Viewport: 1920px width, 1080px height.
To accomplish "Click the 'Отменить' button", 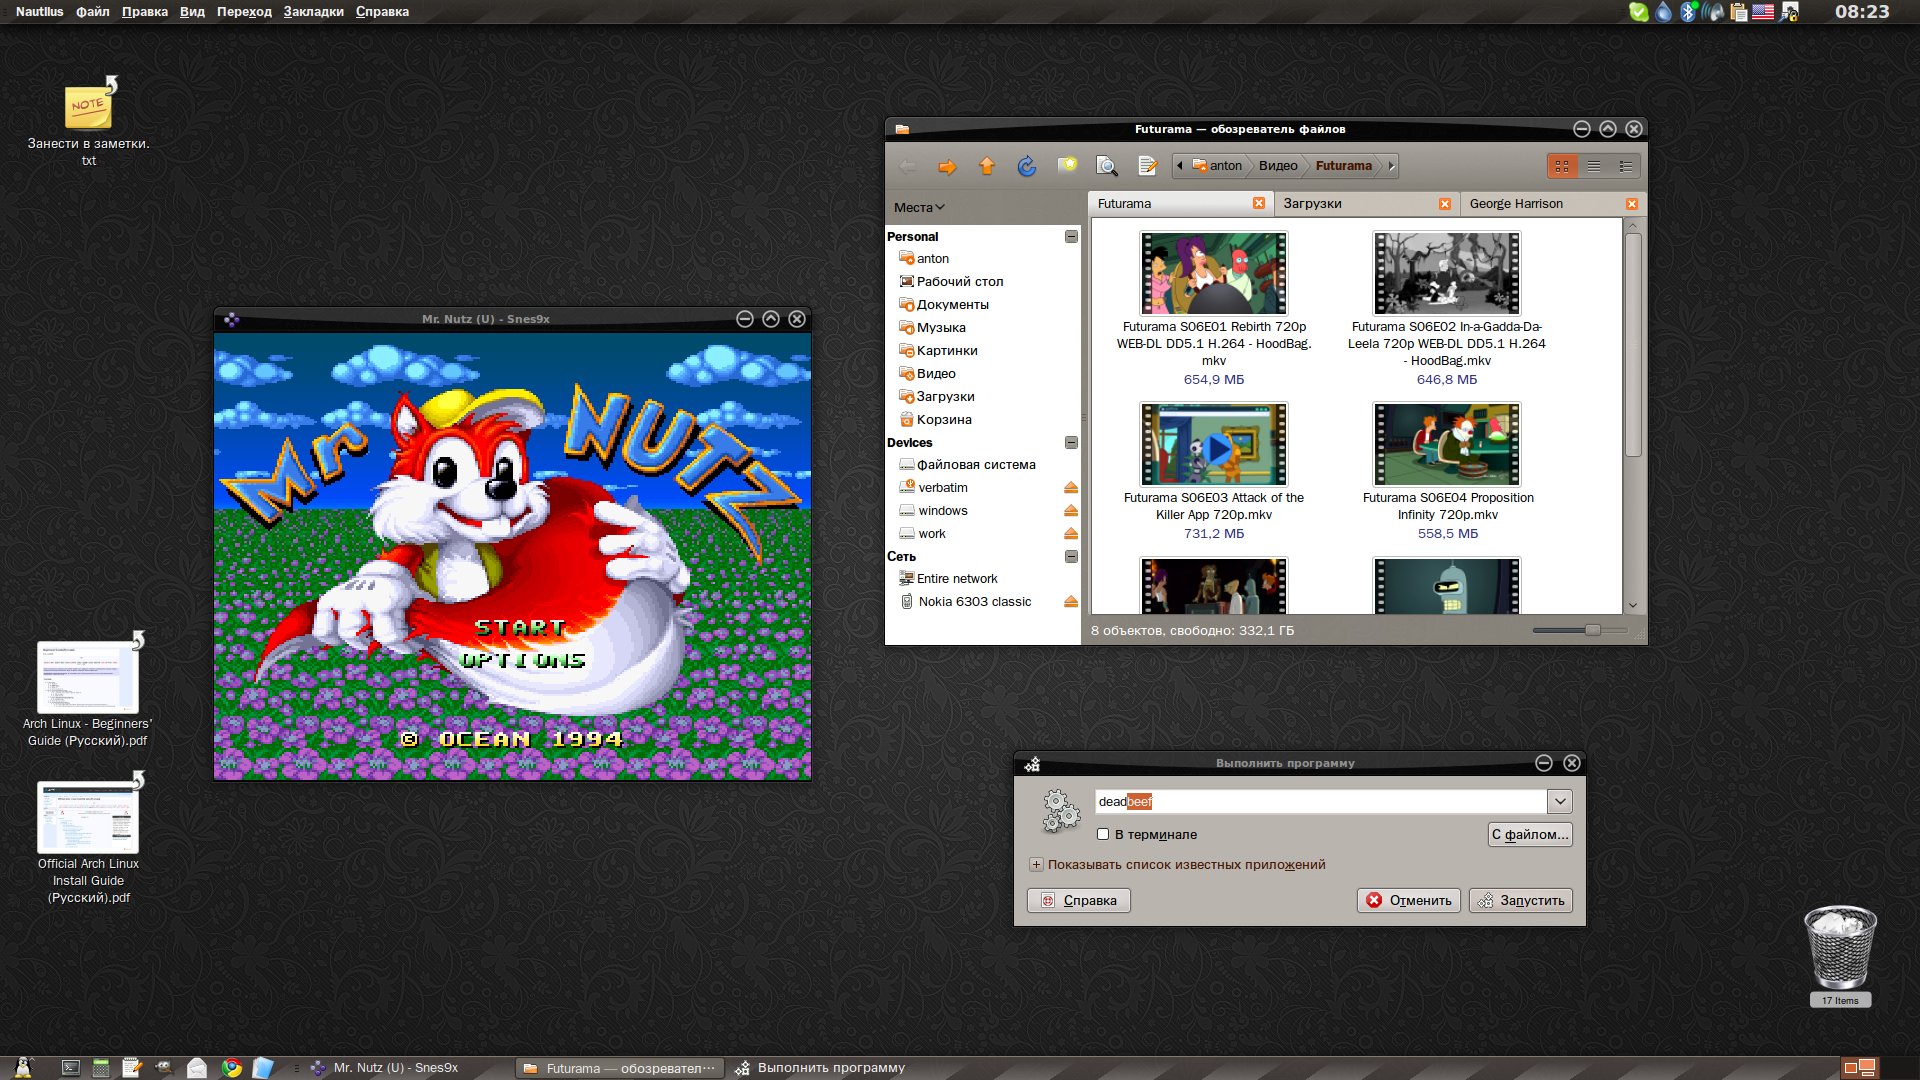I will [1409, 901].
